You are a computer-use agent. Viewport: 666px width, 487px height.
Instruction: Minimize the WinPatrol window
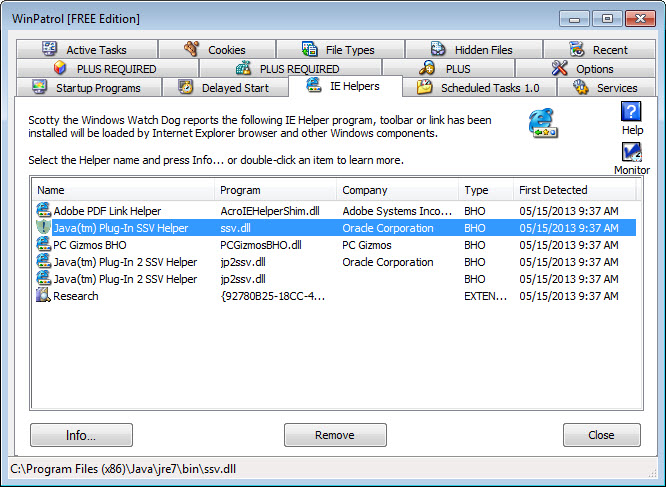click(x=574, y=19)
